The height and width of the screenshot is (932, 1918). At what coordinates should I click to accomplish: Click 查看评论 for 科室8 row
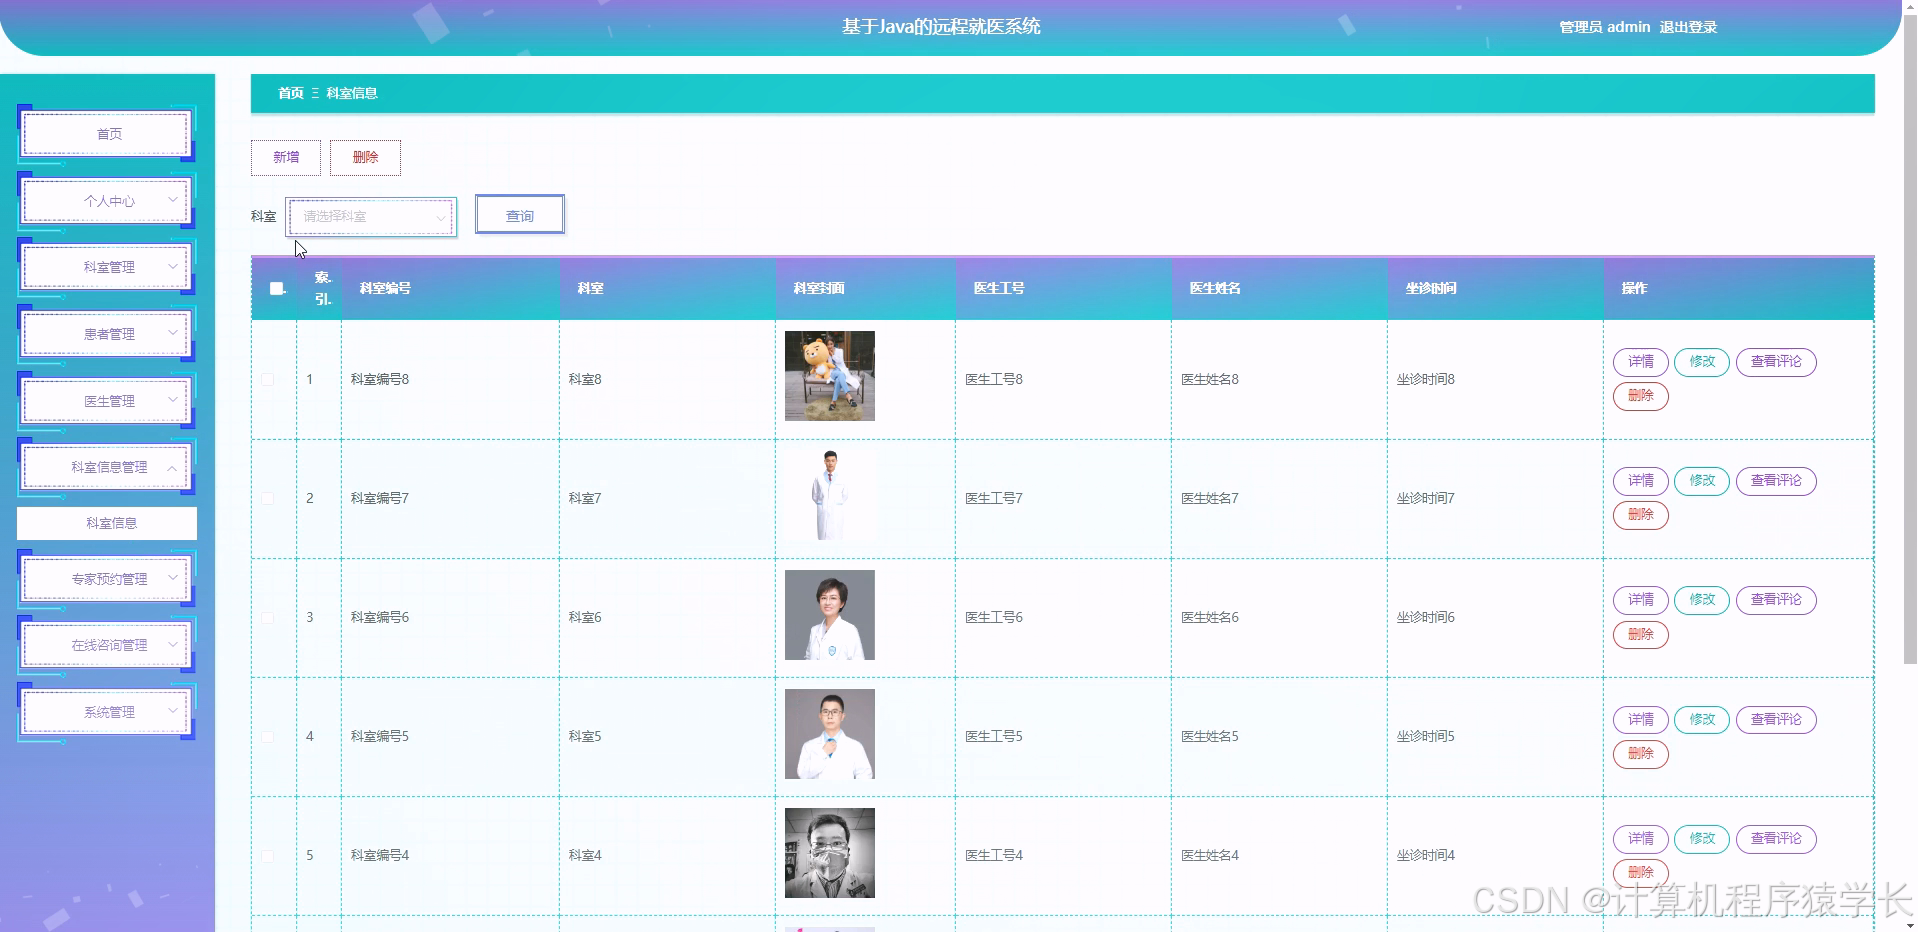pyautogui.click(x=1776, y=362)
